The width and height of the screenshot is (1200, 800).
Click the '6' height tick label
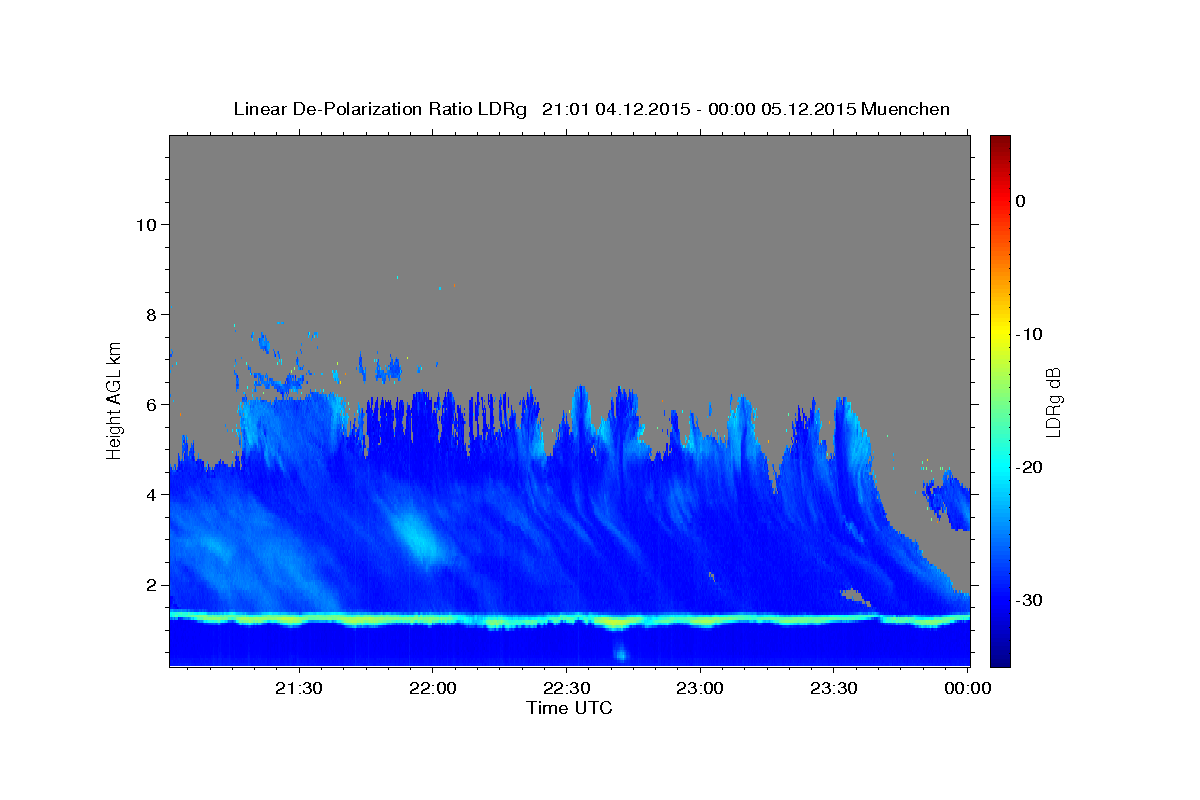pyautogui.click(x=149, y=404)
